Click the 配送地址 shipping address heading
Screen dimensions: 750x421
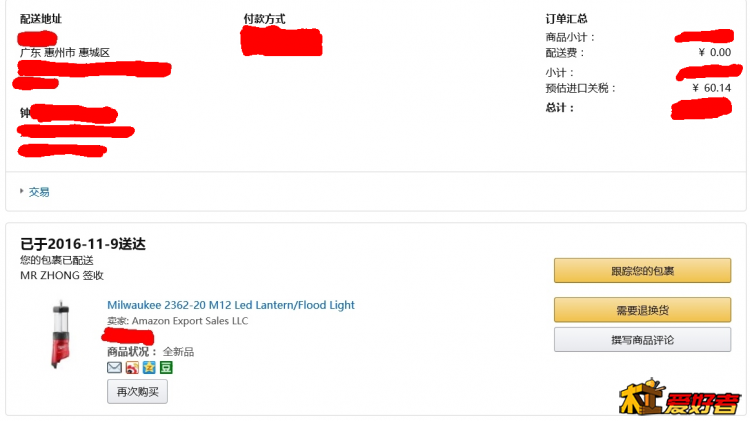[x=41, y=19]
